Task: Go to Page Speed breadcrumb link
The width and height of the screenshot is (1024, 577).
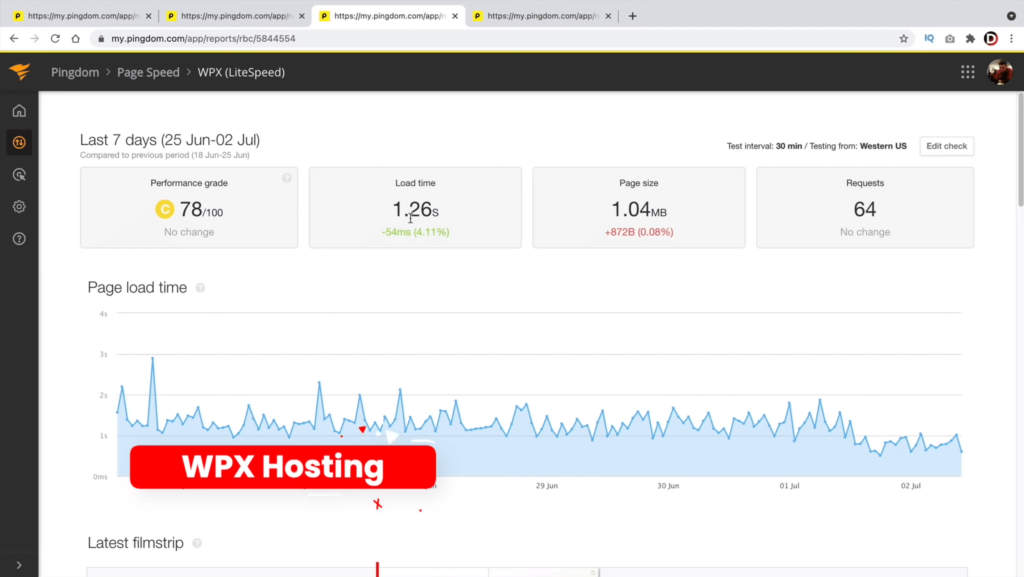Action: tap(148, 72)
